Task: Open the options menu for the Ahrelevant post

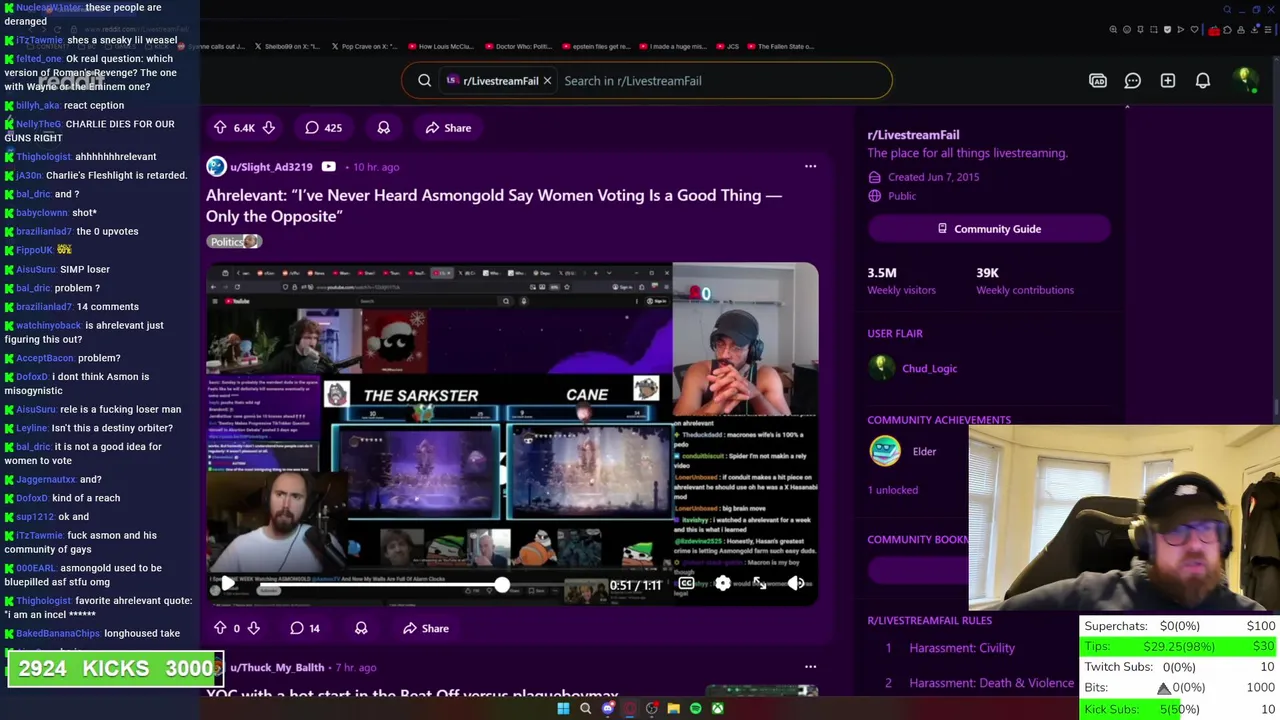Action: pos(810,167)
